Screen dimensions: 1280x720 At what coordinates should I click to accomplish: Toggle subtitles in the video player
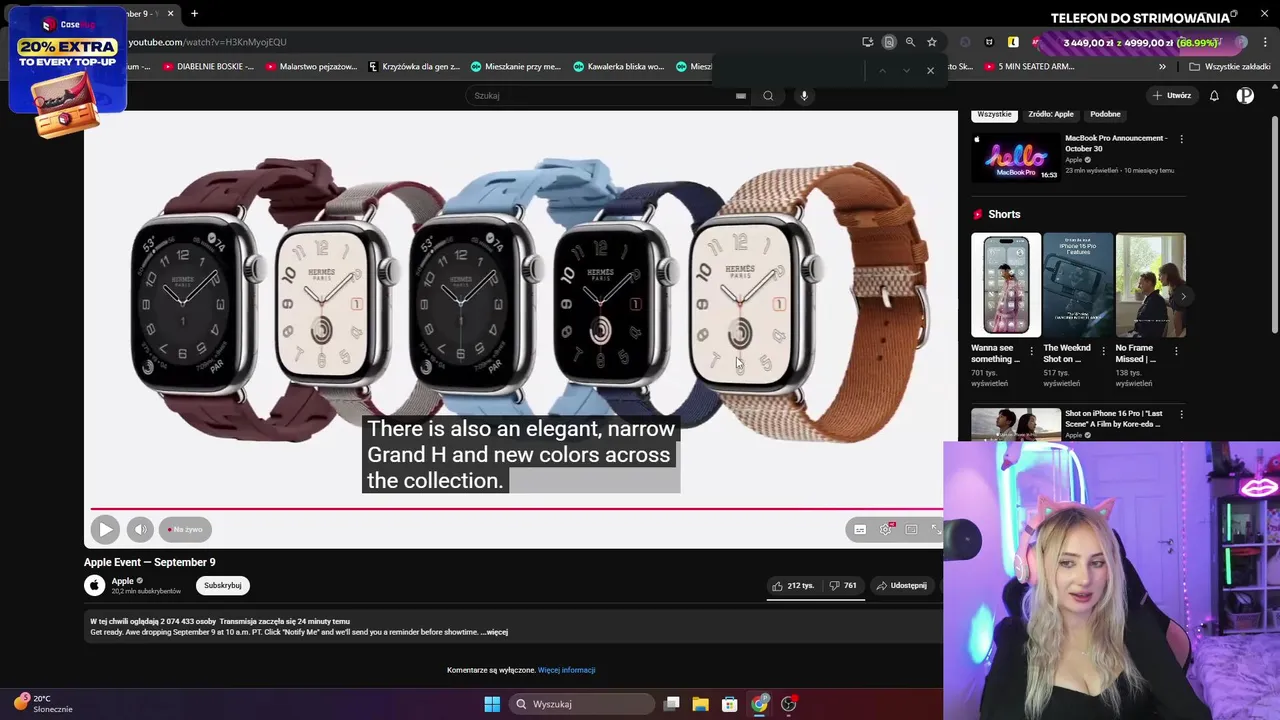click(x=860, y=529)
